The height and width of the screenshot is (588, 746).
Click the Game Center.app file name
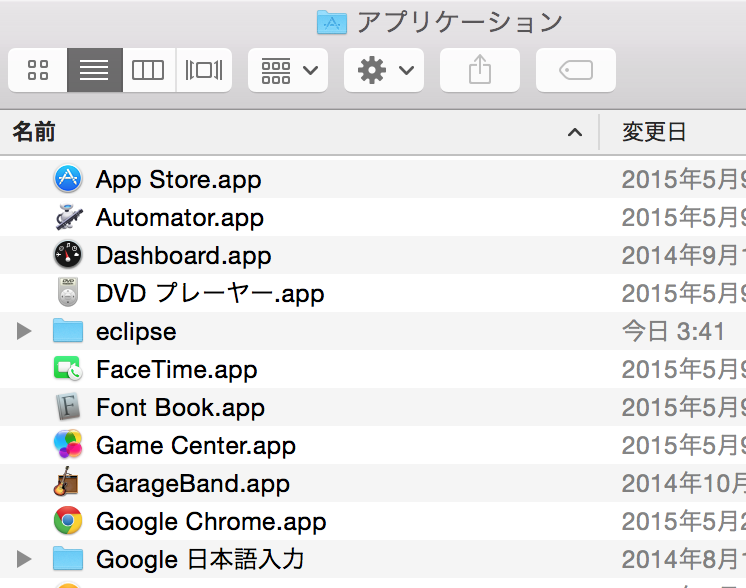(196, 446)
